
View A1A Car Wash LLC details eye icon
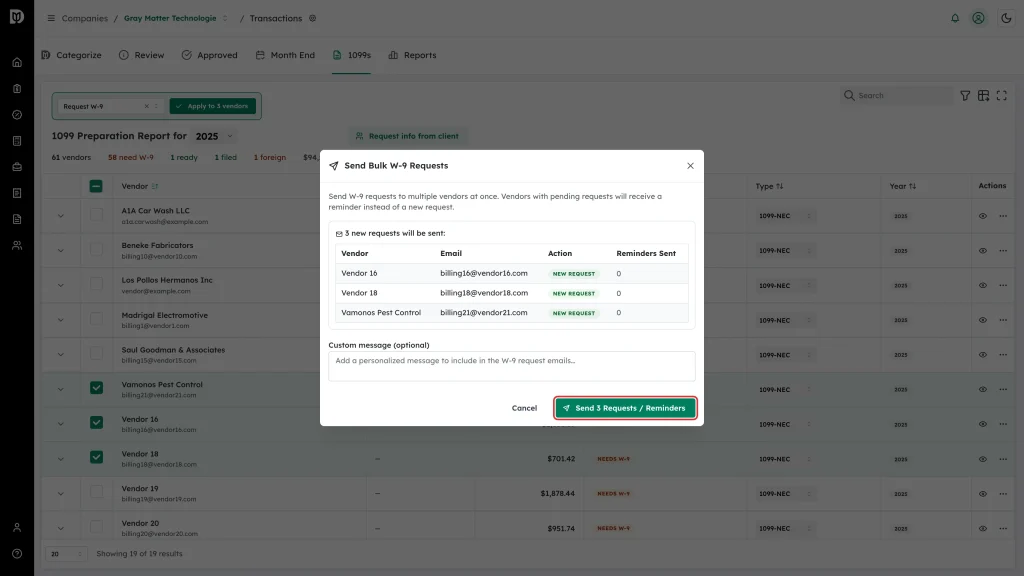coord(982,216)
